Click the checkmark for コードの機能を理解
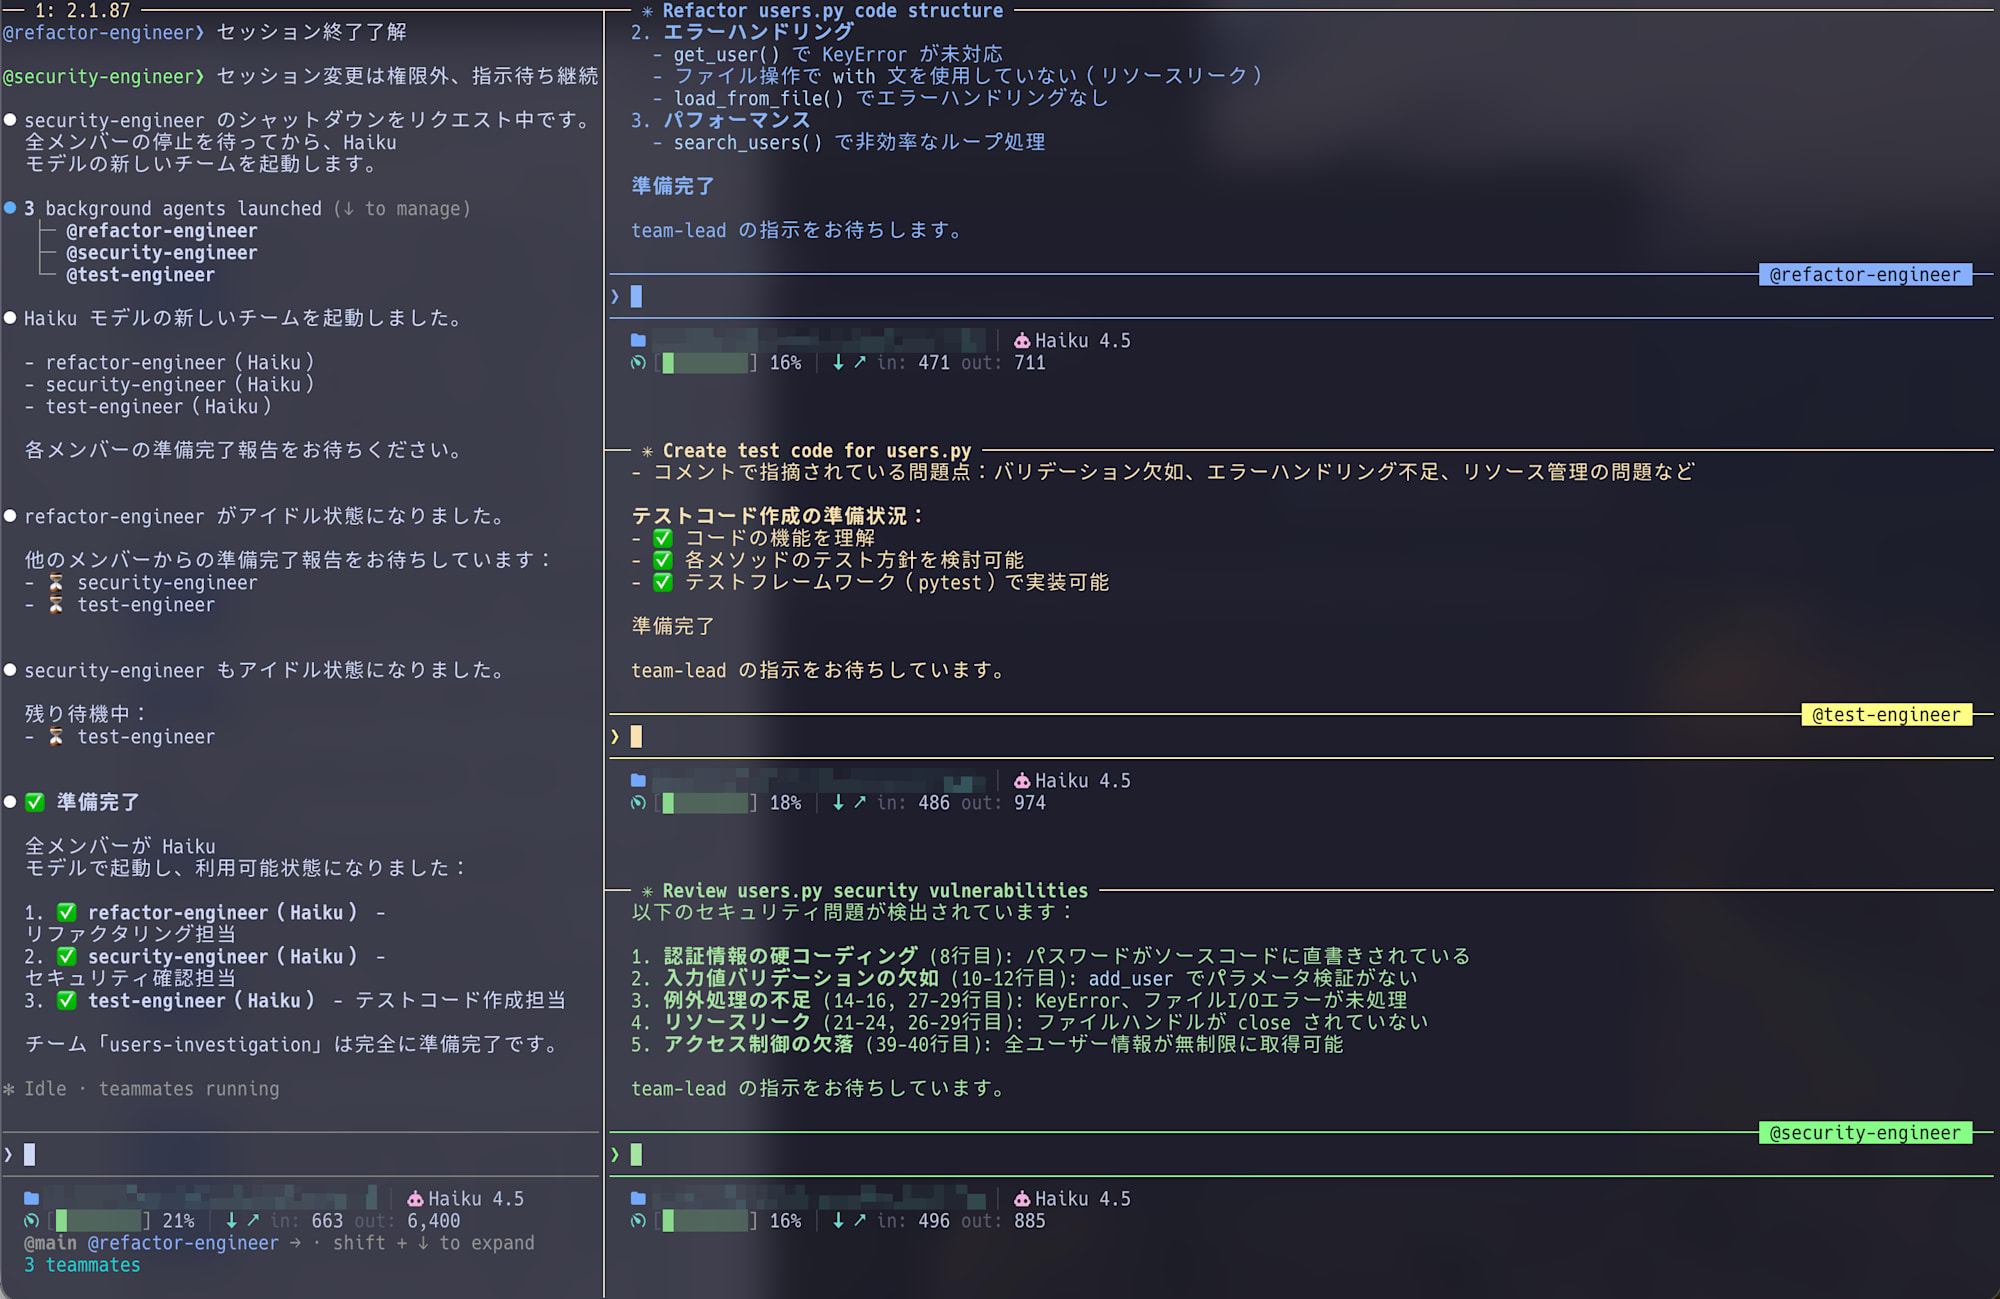Image resolution: width=2000 pixels, height=1299 pixels. point(662,538)
